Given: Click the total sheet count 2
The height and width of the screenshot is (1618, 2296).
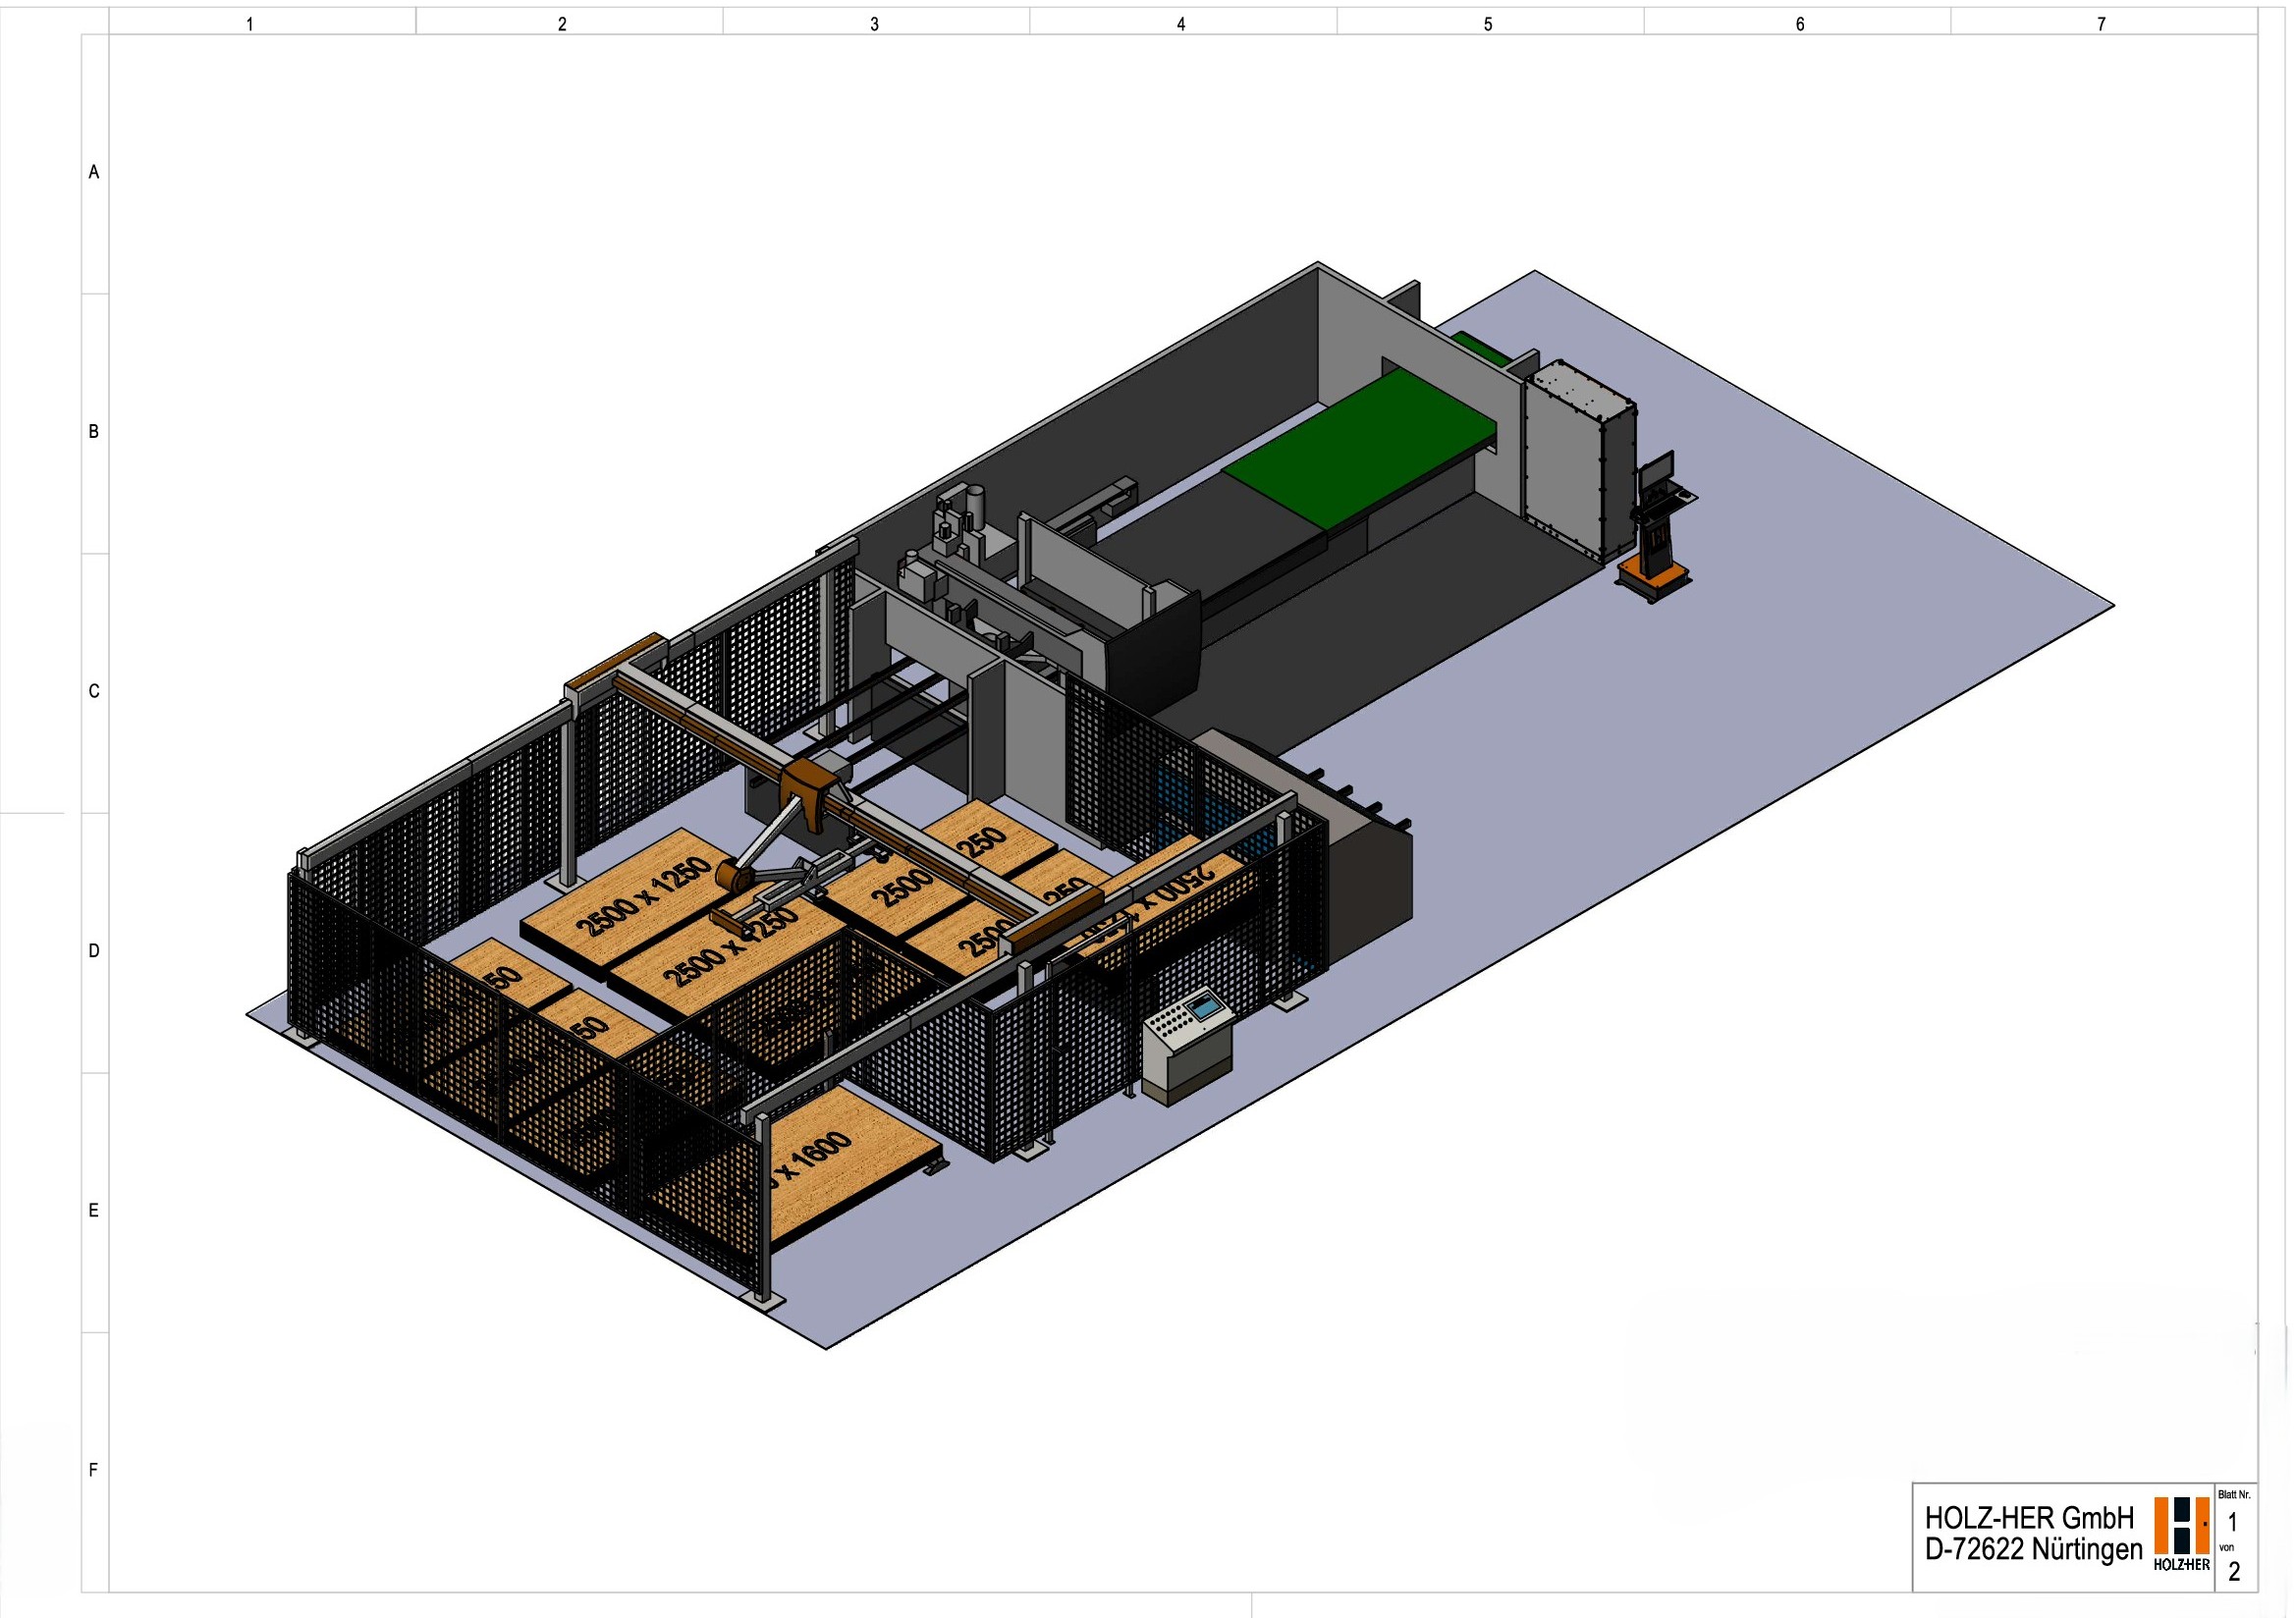Looking at the screenshot, I should (x=2234, y=1572).
